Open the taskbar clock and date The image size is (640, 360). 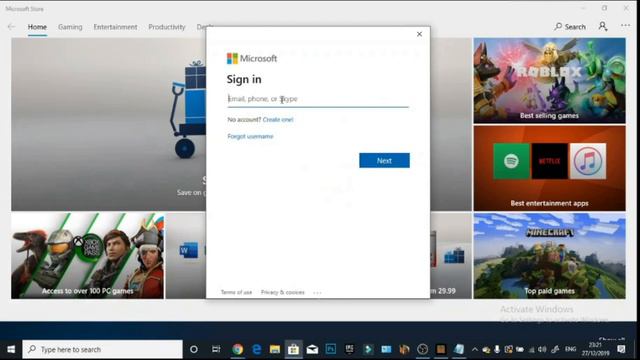pyautogui.click(x=595, y=349)
